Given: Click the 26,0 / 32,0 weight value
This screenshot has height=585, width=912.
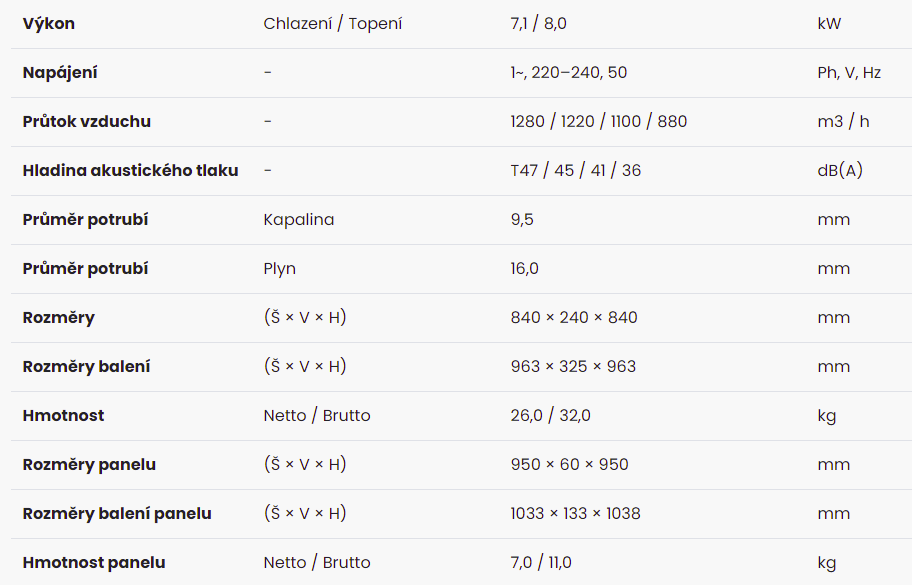Looking at the screenshot, I should click(551, 416).
